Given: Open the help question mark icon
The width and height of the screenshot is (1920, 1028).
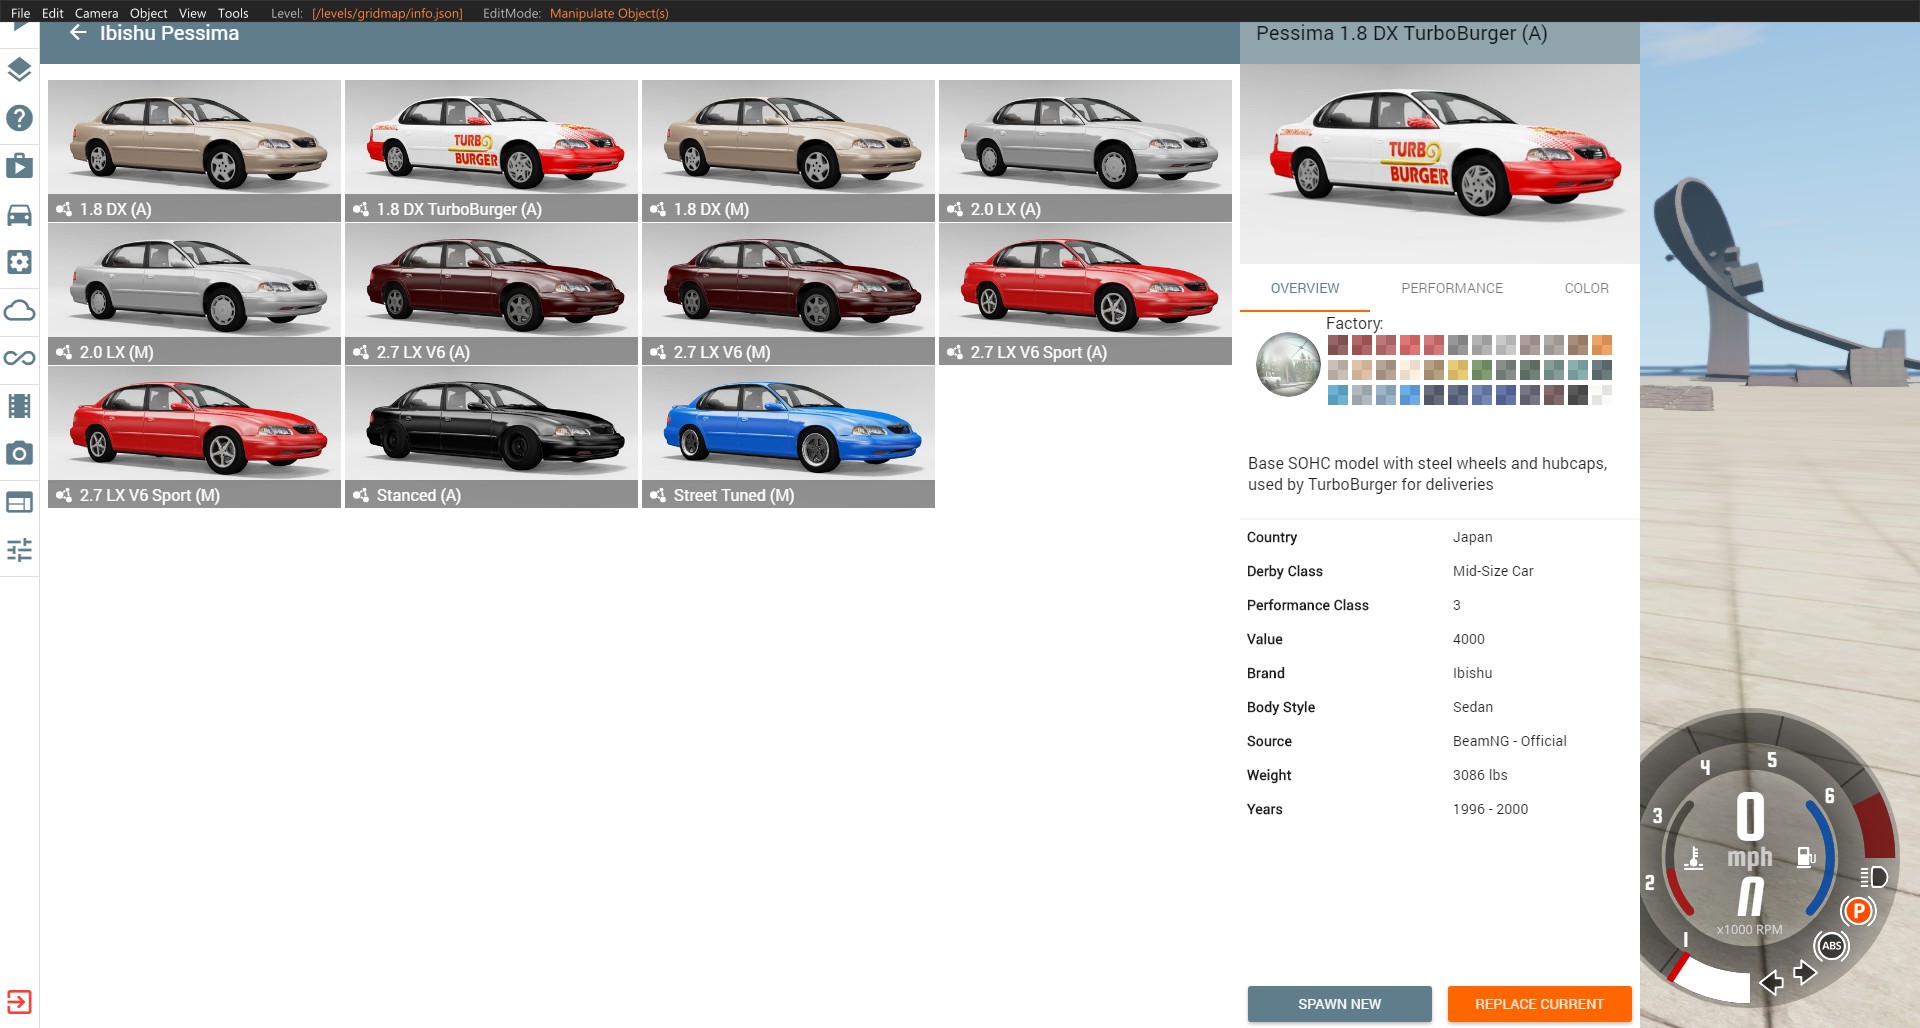Looking at the screenshot, I should tap(19, 118).
